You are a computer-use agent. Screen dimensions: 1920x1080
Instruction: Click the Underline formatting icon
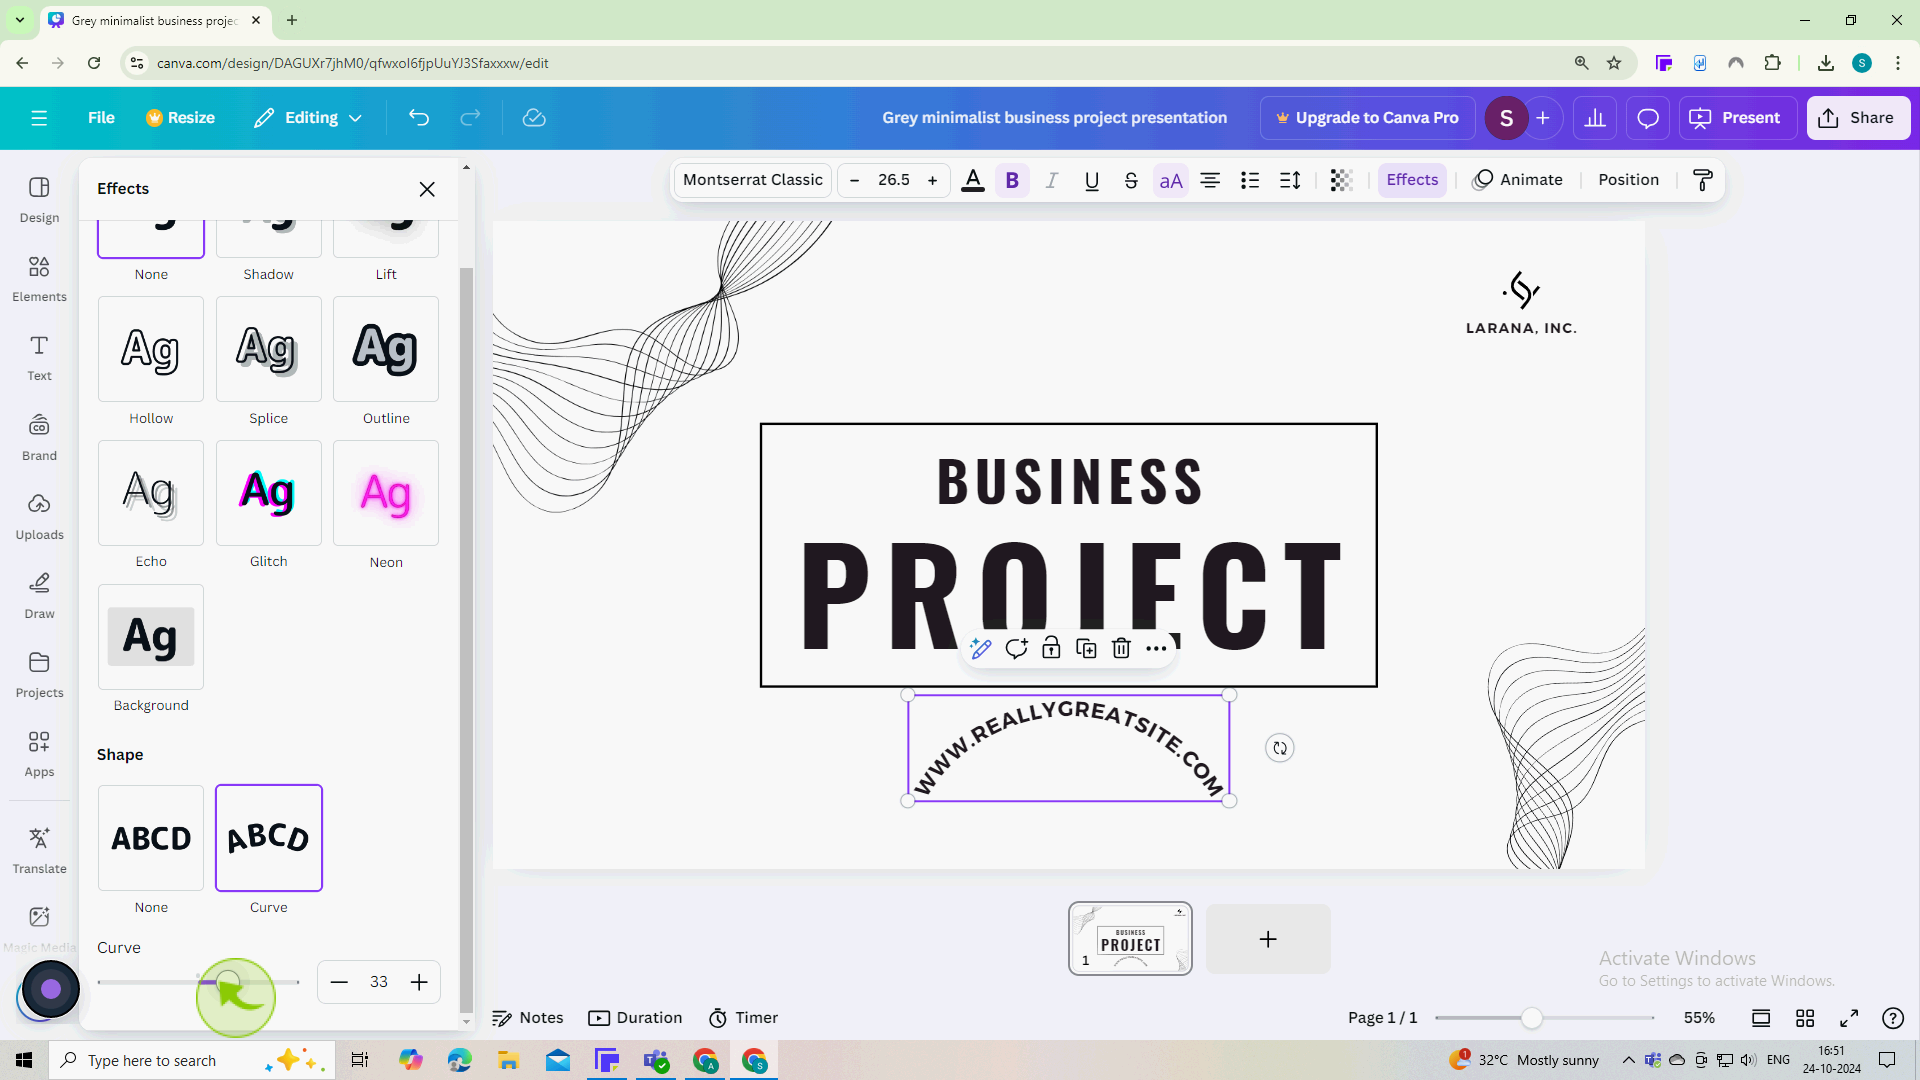coord(1092,179)
